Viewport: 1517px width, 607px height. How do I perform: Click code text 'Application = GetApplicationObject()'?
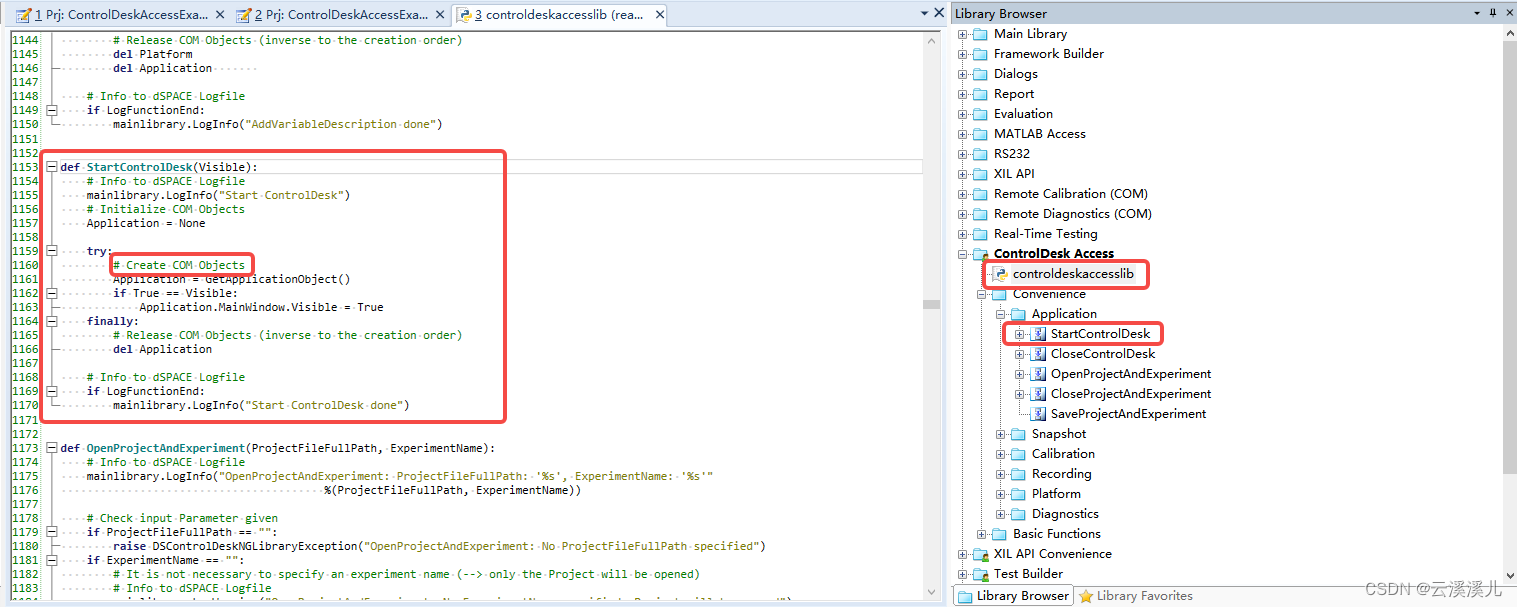[232, 279]
